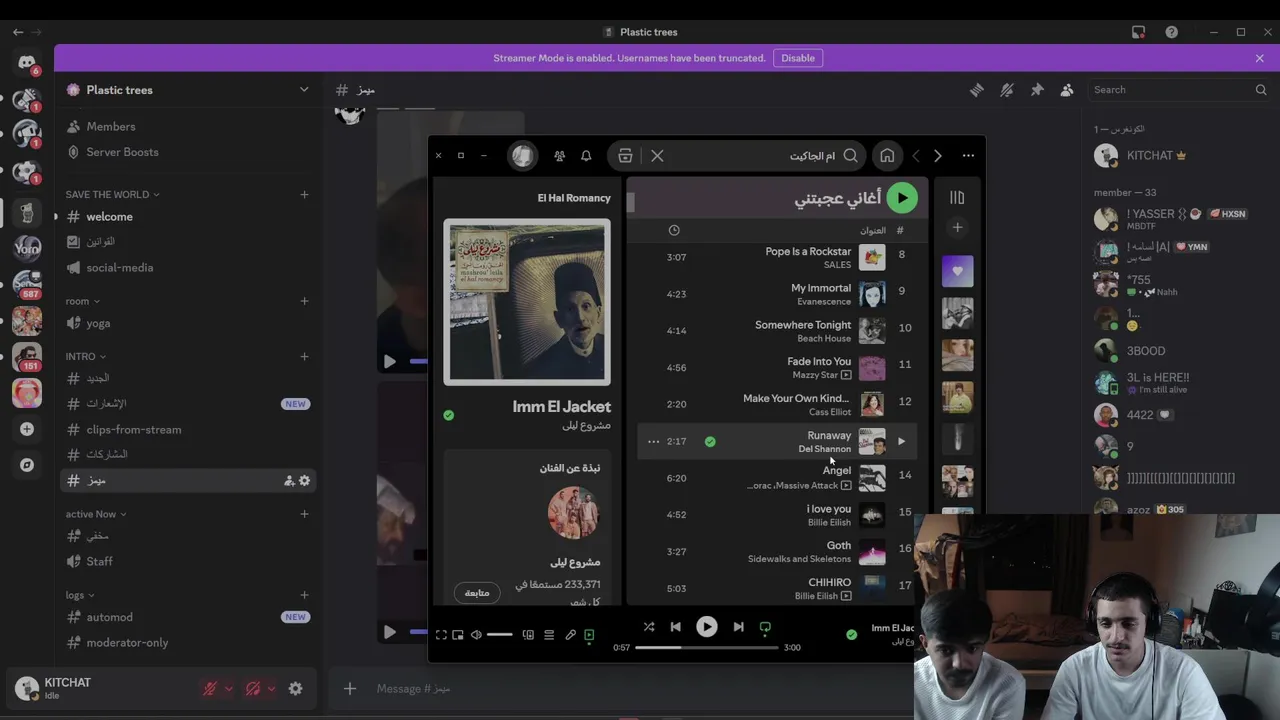Screen dimensions: 1280x720
Task: Open microphone options dropdown arrow
Action: coord(228,688)
